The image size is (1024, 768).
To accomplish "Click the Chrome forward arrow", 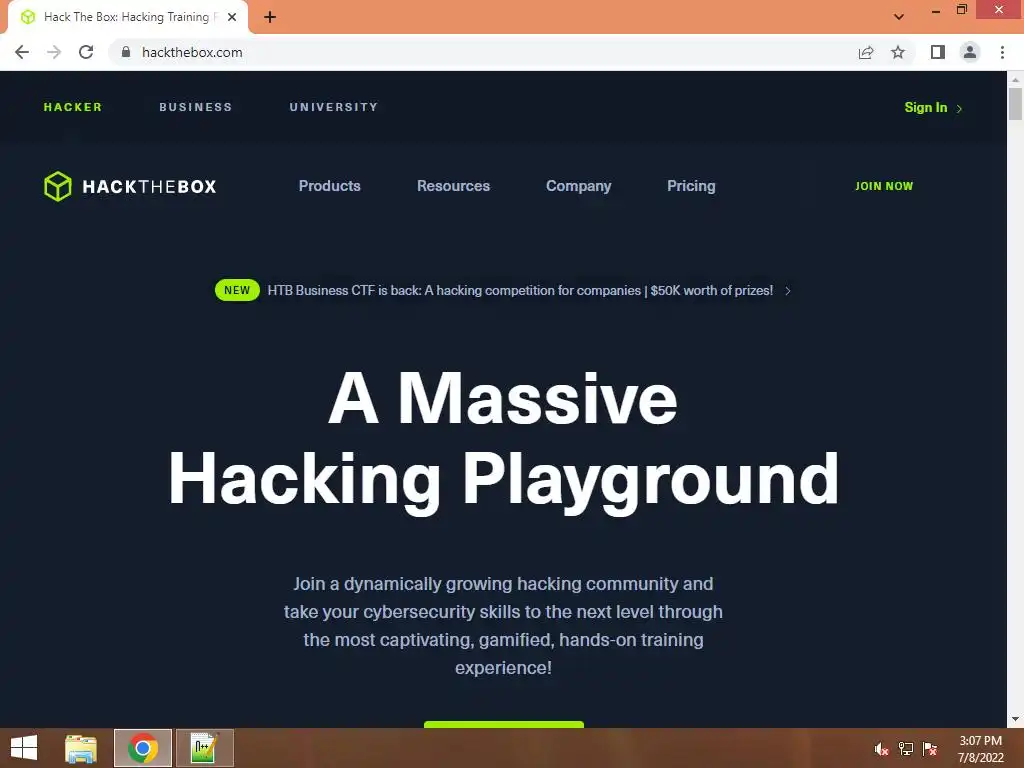I will click(54, 52).
